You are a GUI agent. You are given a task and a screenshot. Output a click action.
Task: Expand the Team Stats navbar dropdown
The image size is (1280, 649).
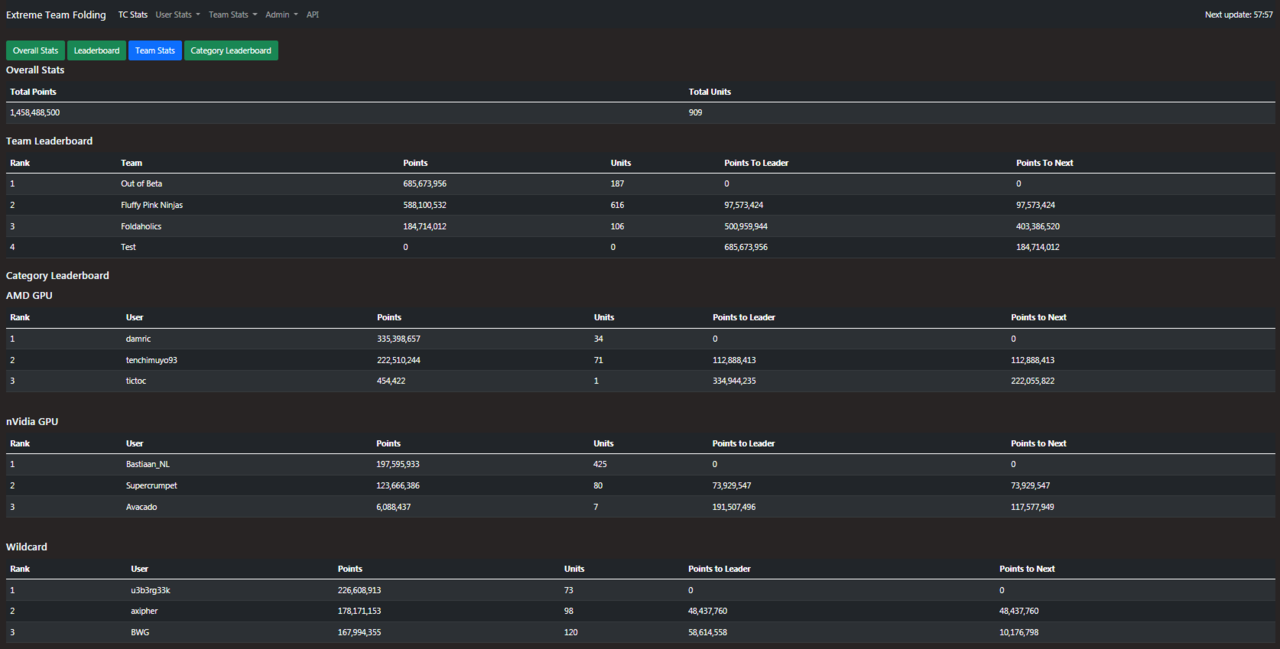coord(232,15)
